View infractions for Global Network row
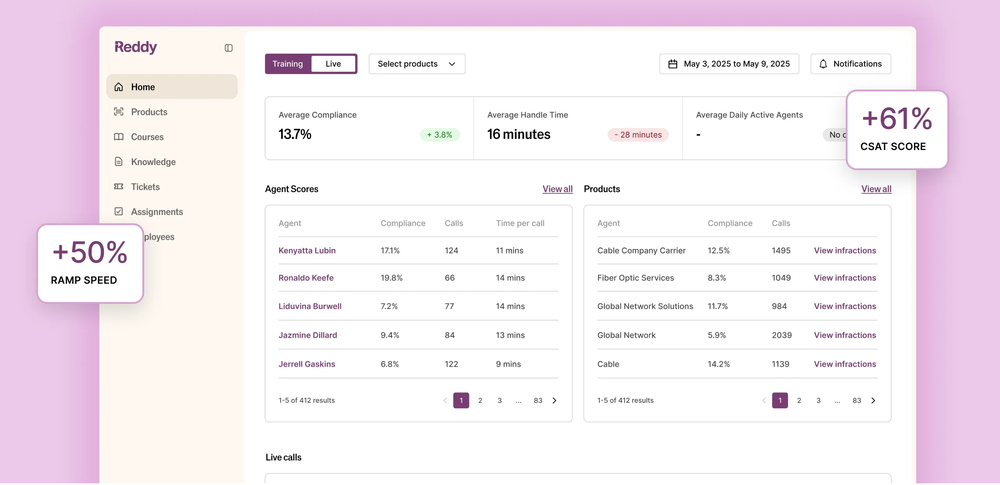Screen dimensions: 1000x485 click(845, 335)
